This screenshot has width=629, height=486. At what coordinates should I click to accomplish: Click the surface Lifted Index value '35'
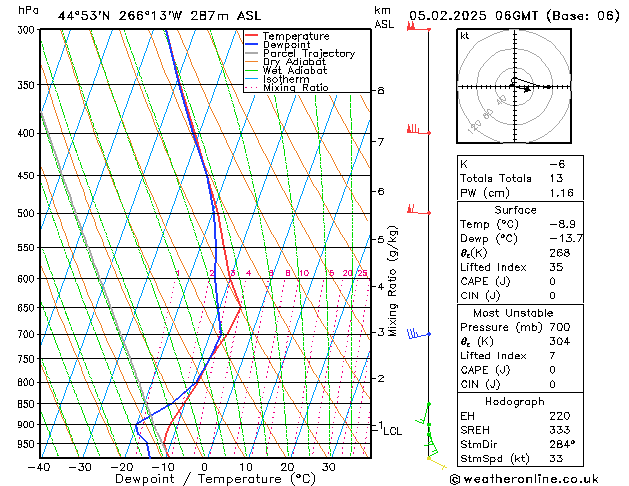556,267
